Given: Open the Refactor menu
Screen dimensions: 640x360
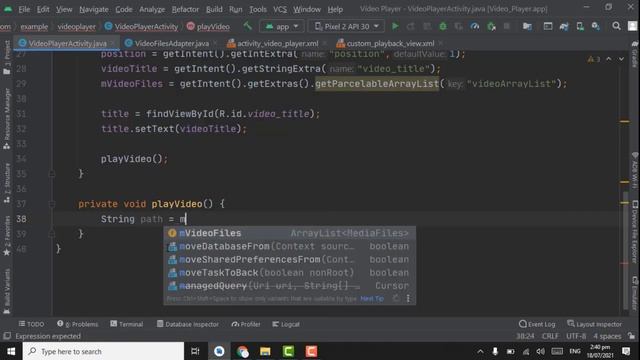Looking at the screenshot, I should pyautogui.click(x=185, y=9).
